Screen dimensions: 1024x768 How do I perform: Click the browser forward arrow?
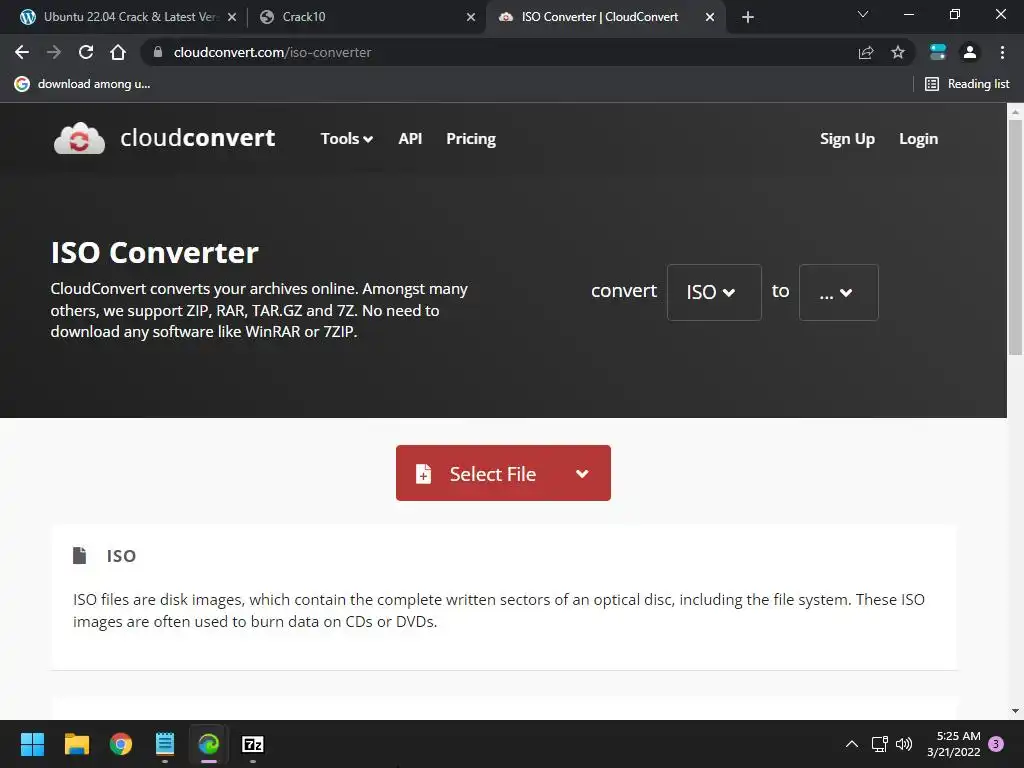[54, 52]
